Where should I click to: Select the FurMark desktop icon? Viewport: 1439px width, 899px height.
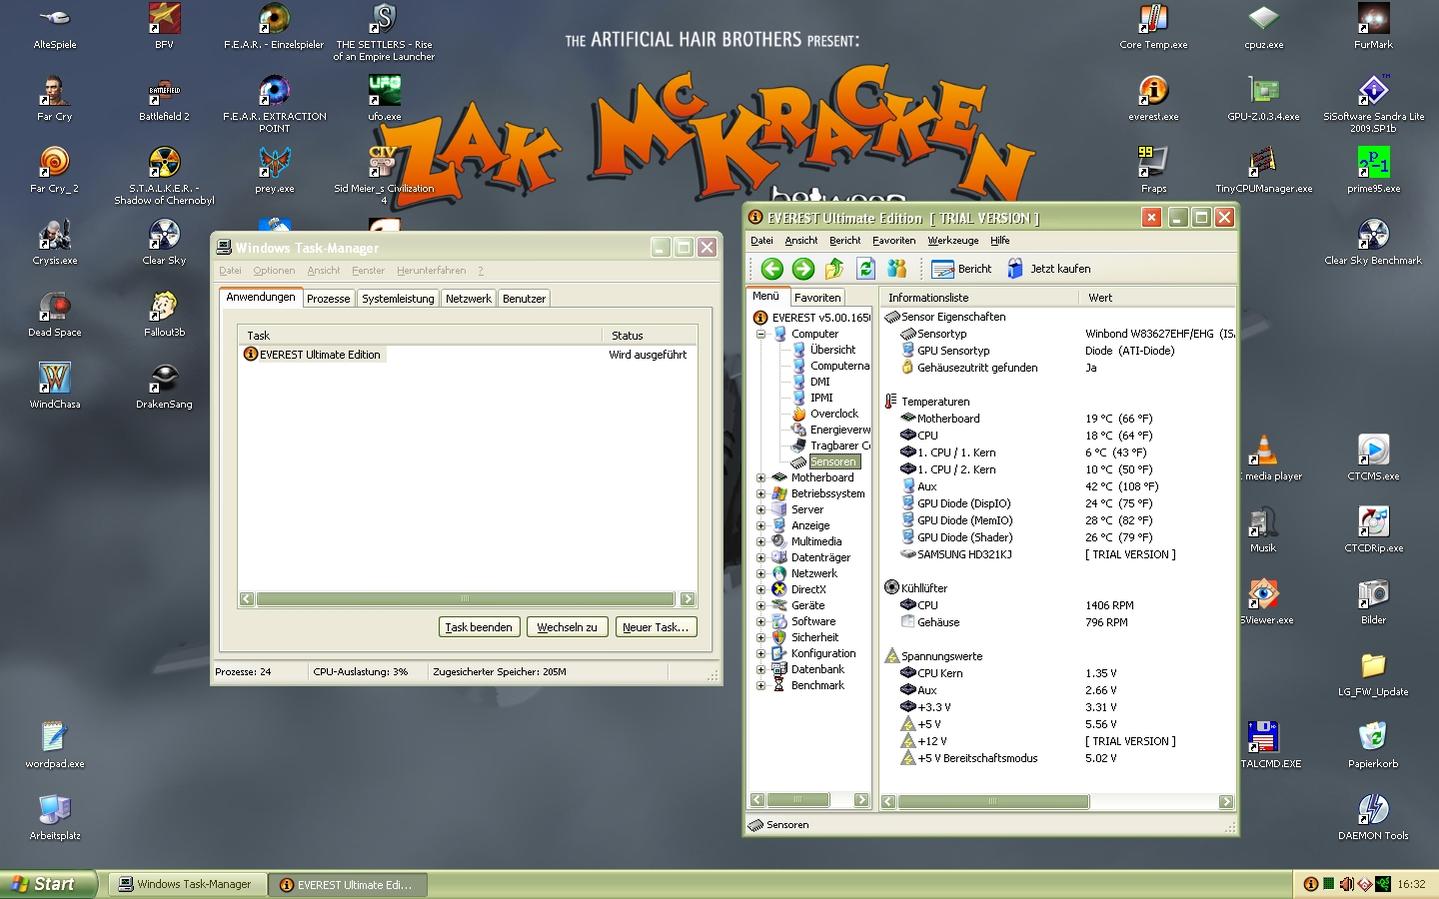coord(1373,27)
